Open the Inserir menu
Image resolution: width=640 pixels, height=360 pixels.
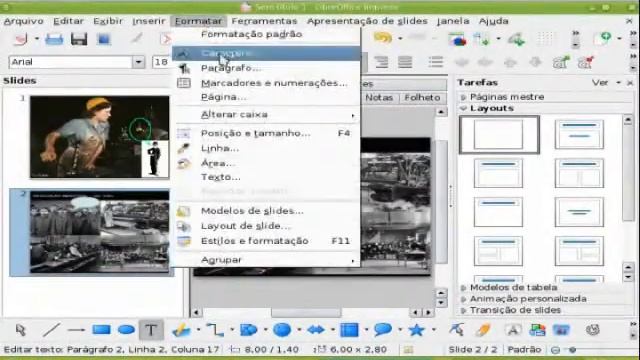coord(149,21)
